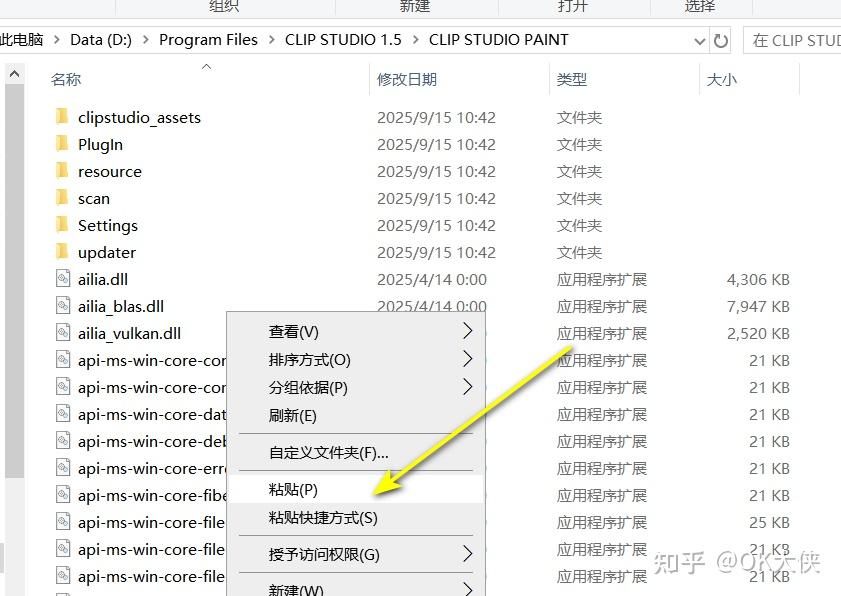Choose 粘贴(P) to paste files
Viewport: 841px width, 596px height.
356,489
